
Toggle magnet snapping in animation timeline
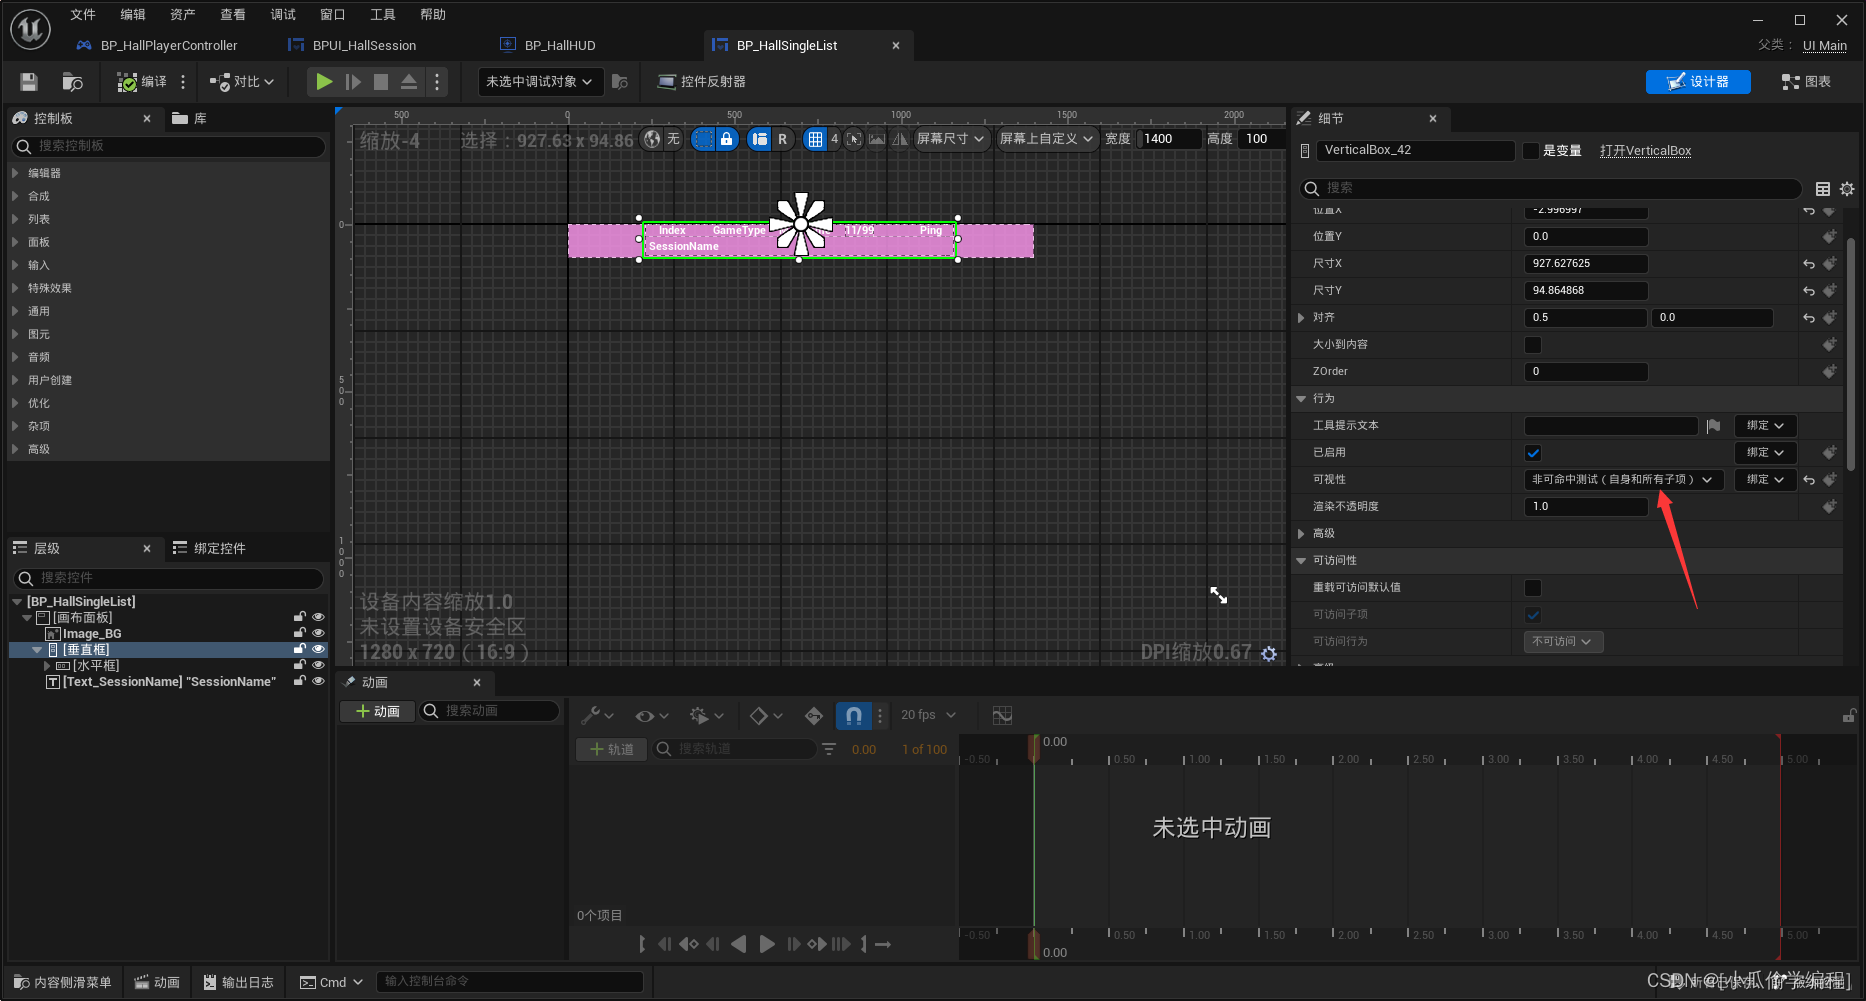pyautogui.click(x=853, y=715)
